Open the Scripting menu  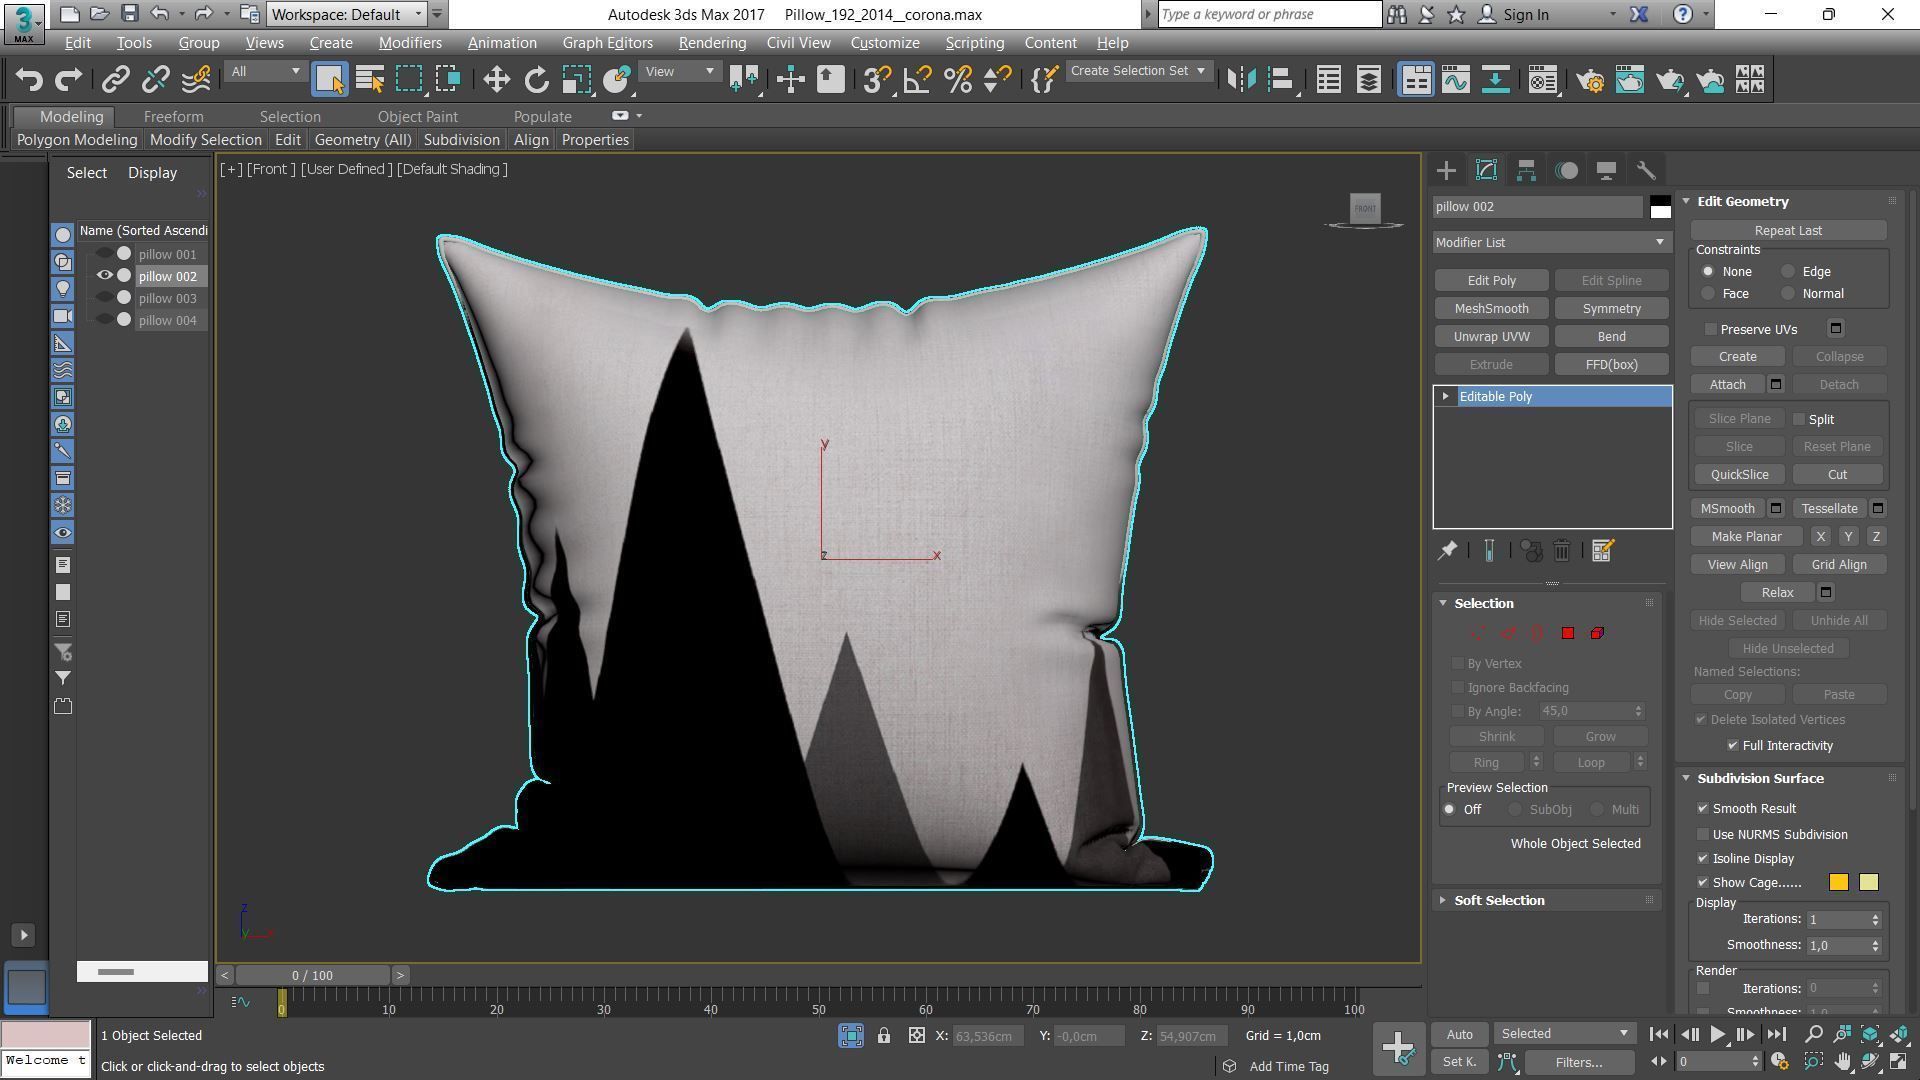[x=974, y=43]
